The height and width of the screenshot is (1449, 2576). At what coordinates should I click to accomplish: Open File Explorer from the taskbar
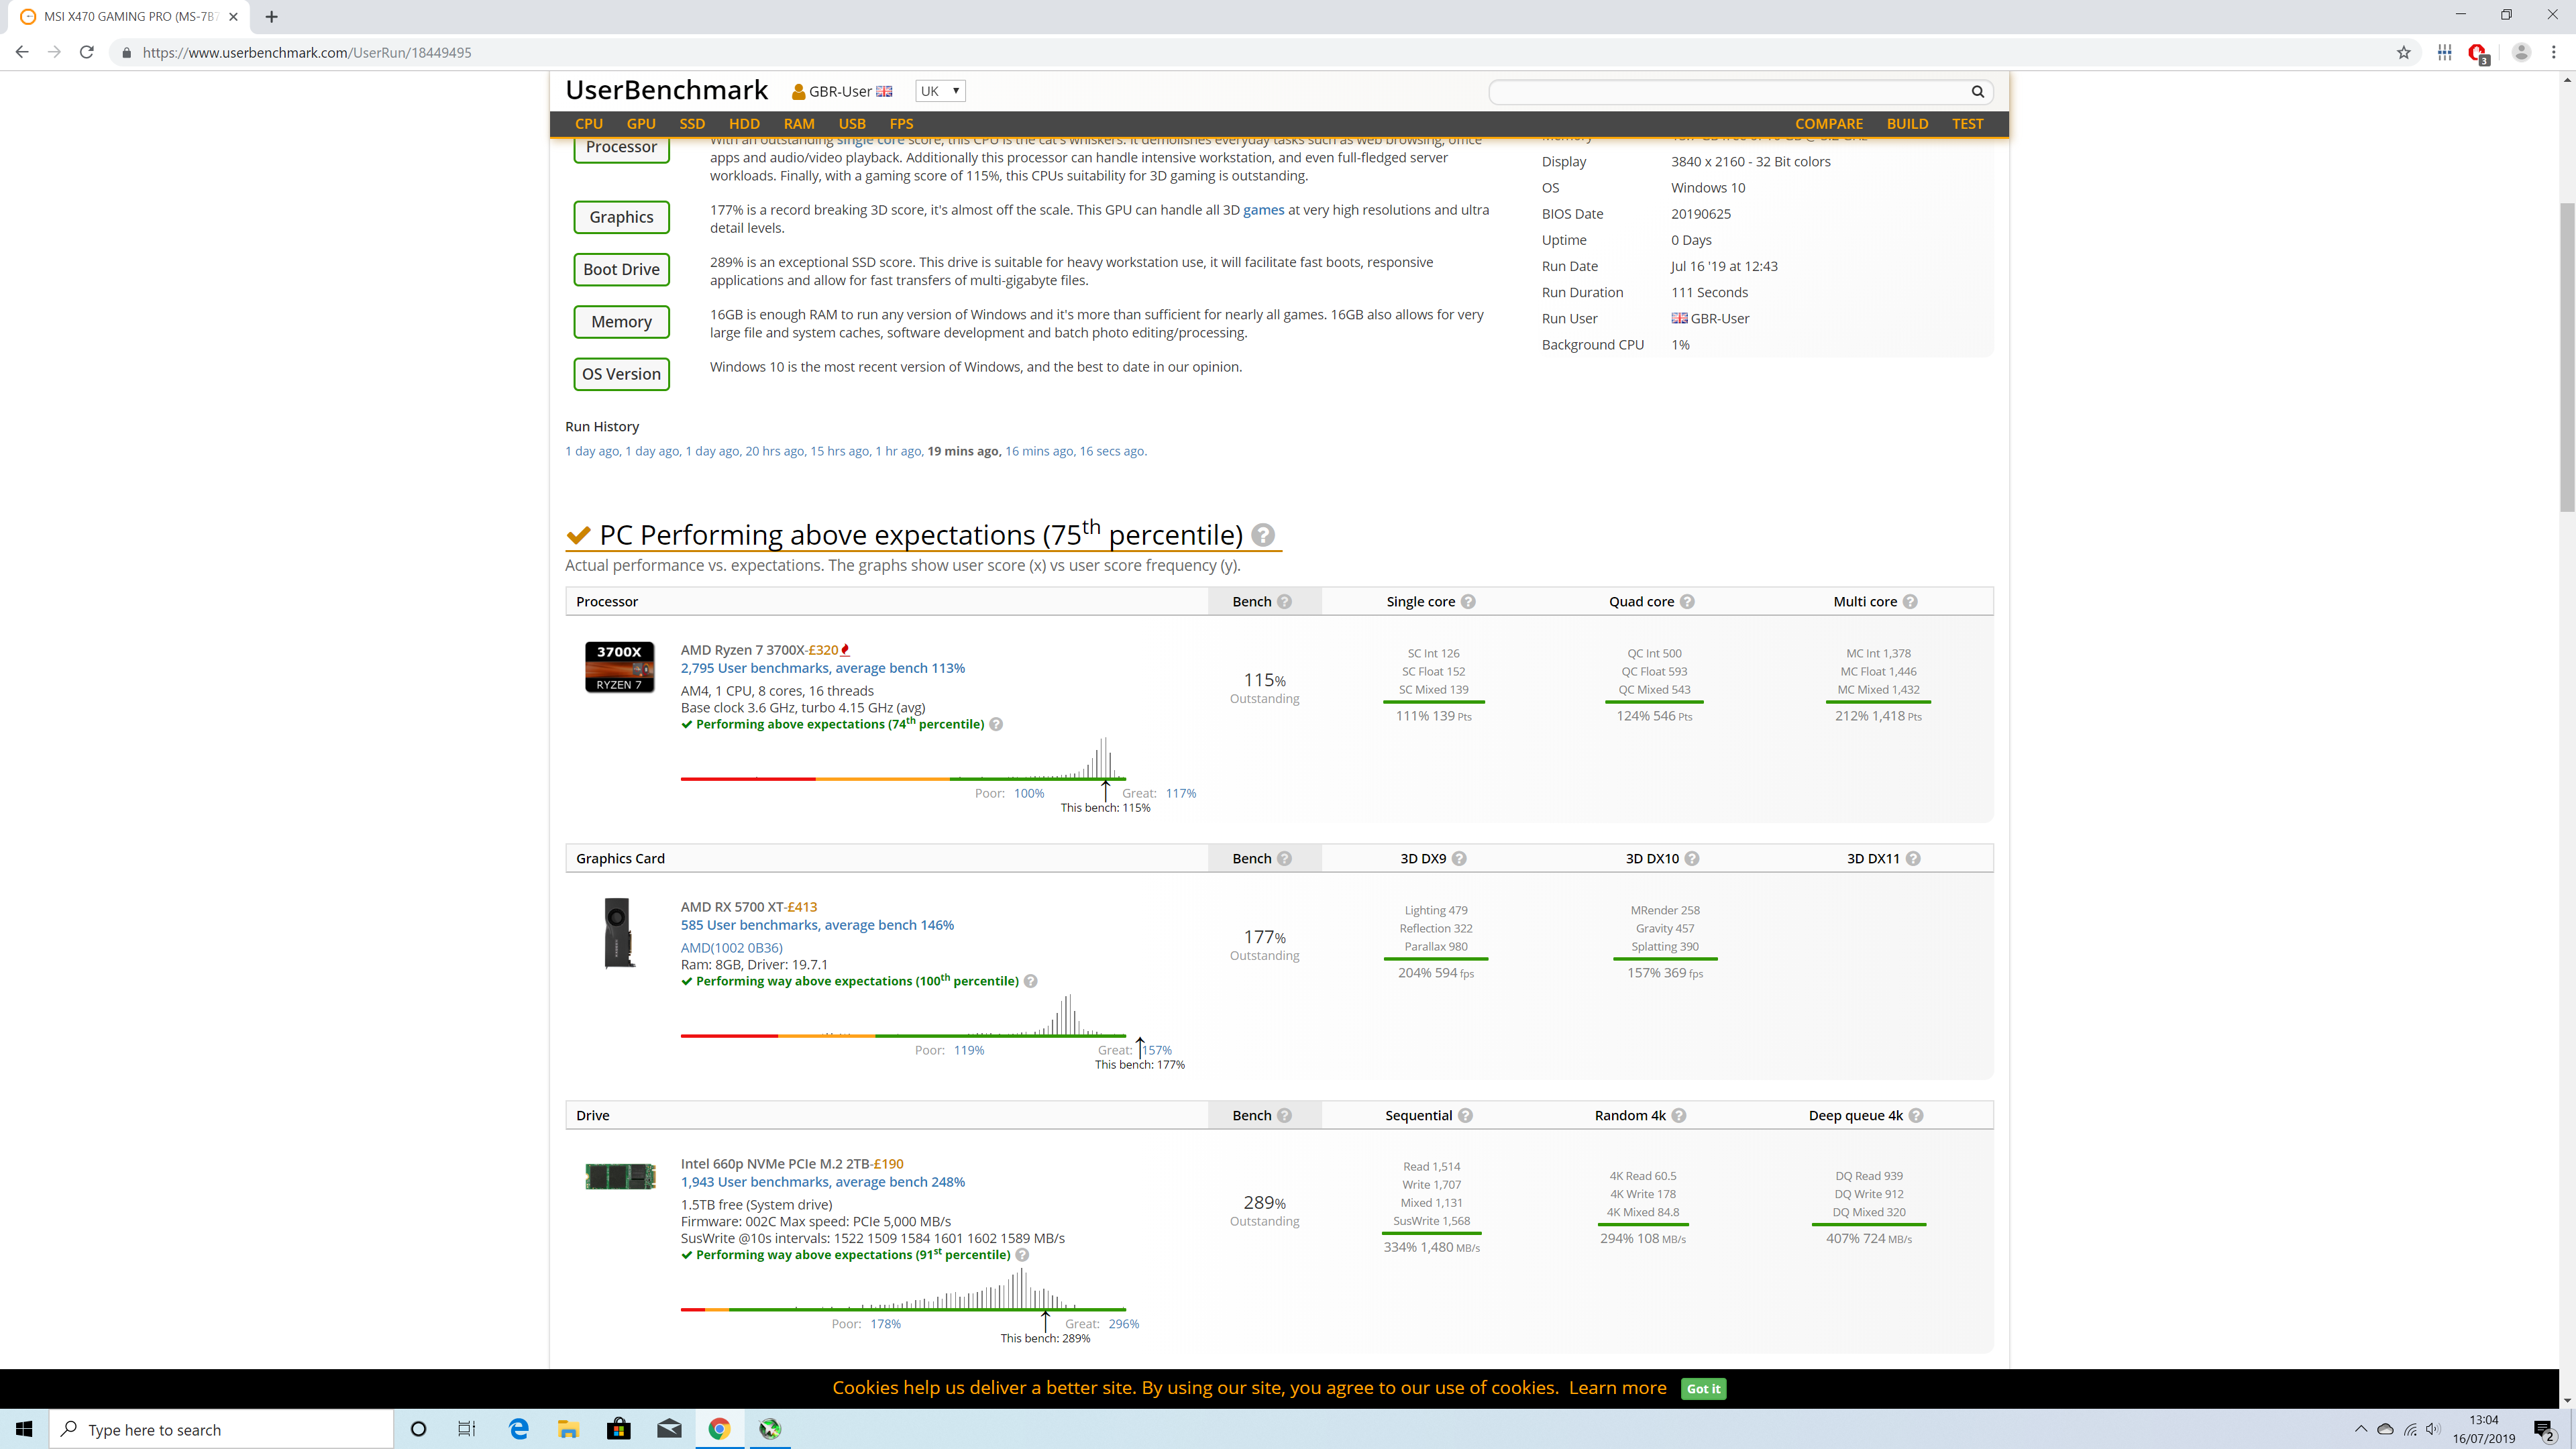568,1429
